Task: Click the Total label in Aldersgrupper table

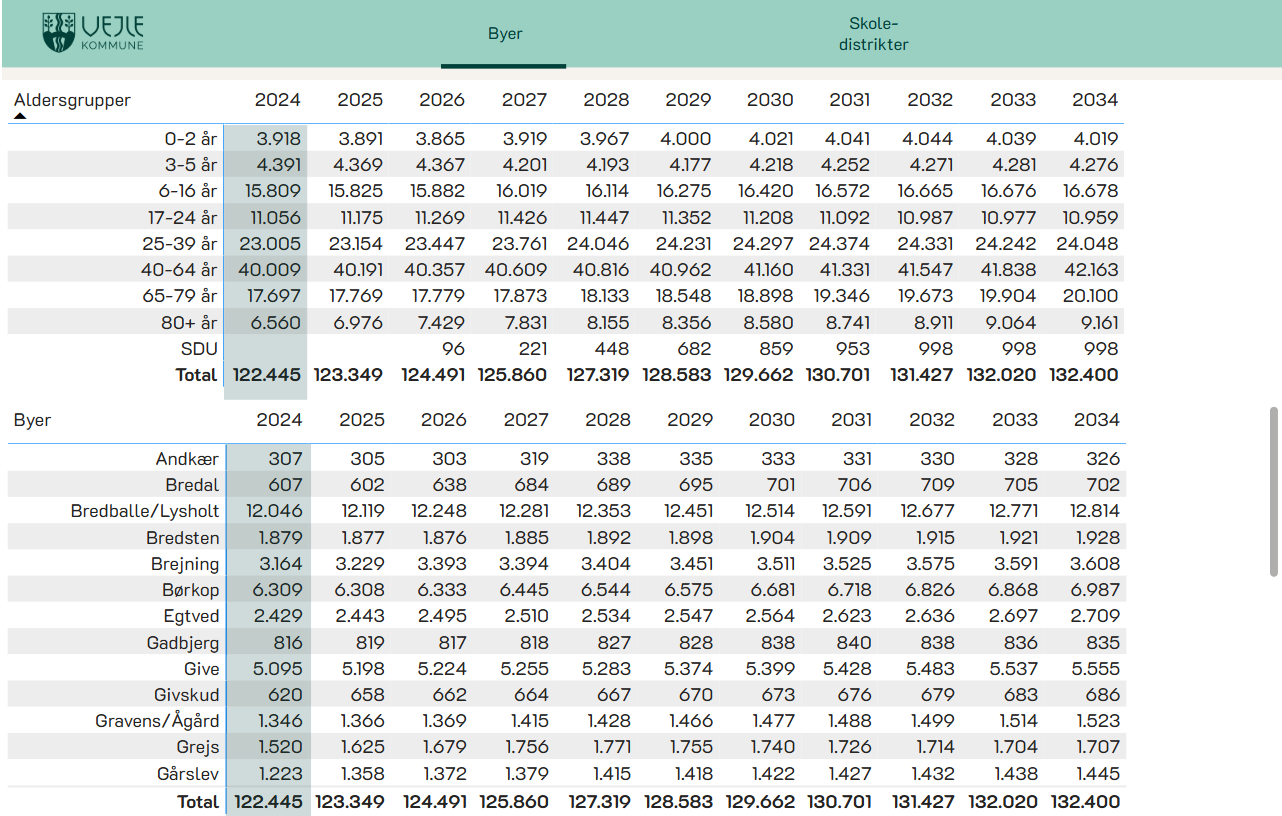Action: pos(196,375)
